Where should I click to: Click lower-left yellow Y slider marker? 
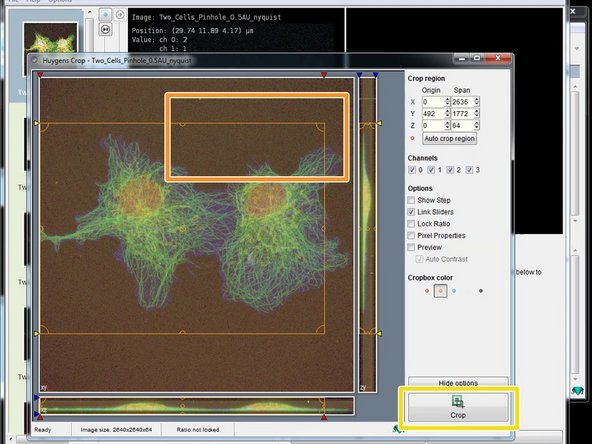(x=37, y=333)
